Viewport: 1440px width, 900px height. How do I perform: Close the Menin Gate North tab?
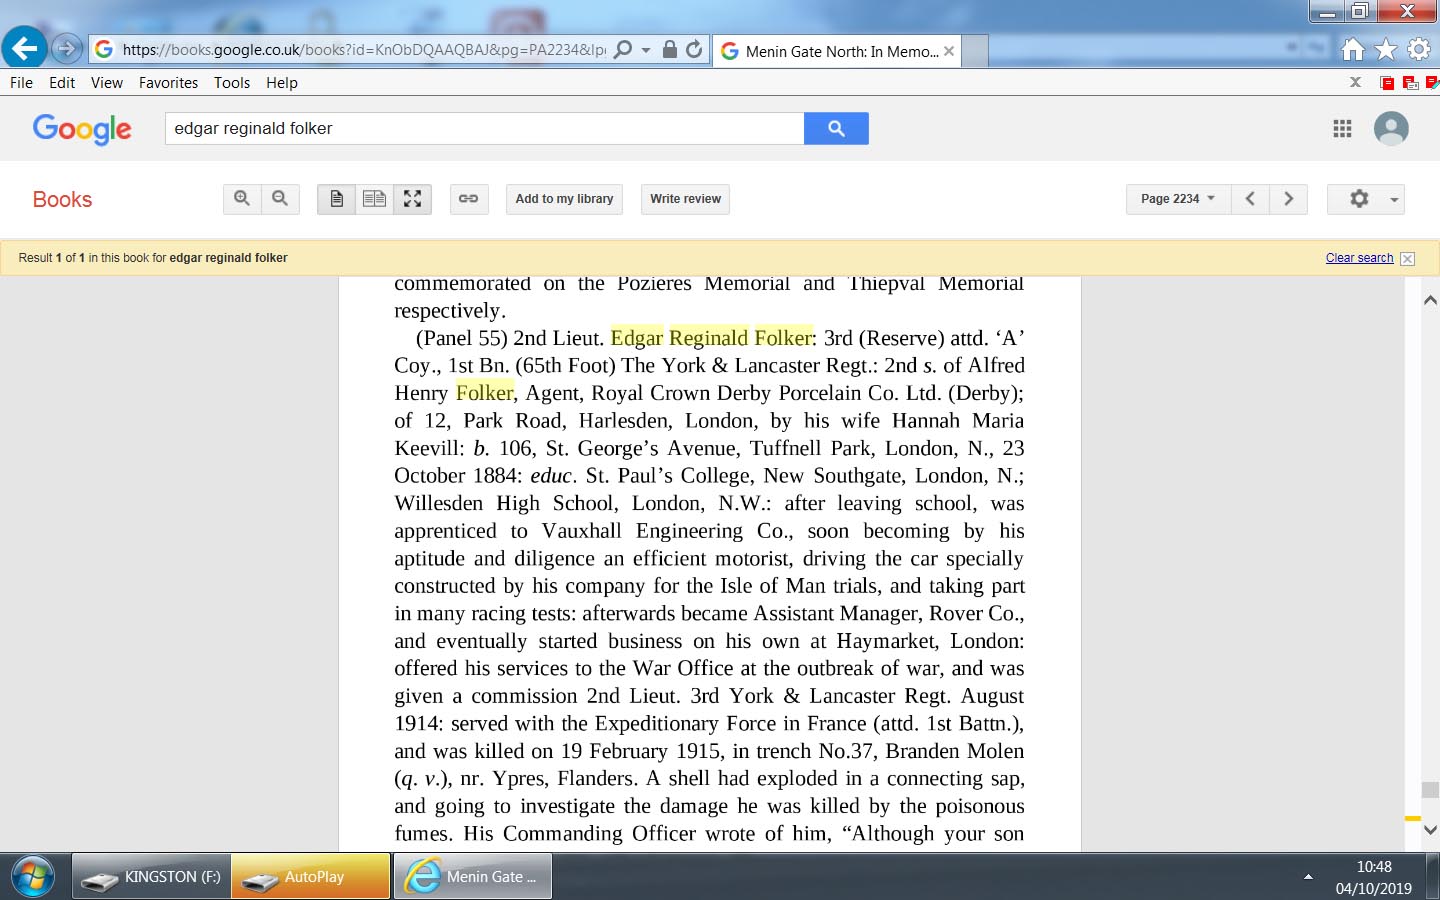(949, 51)
